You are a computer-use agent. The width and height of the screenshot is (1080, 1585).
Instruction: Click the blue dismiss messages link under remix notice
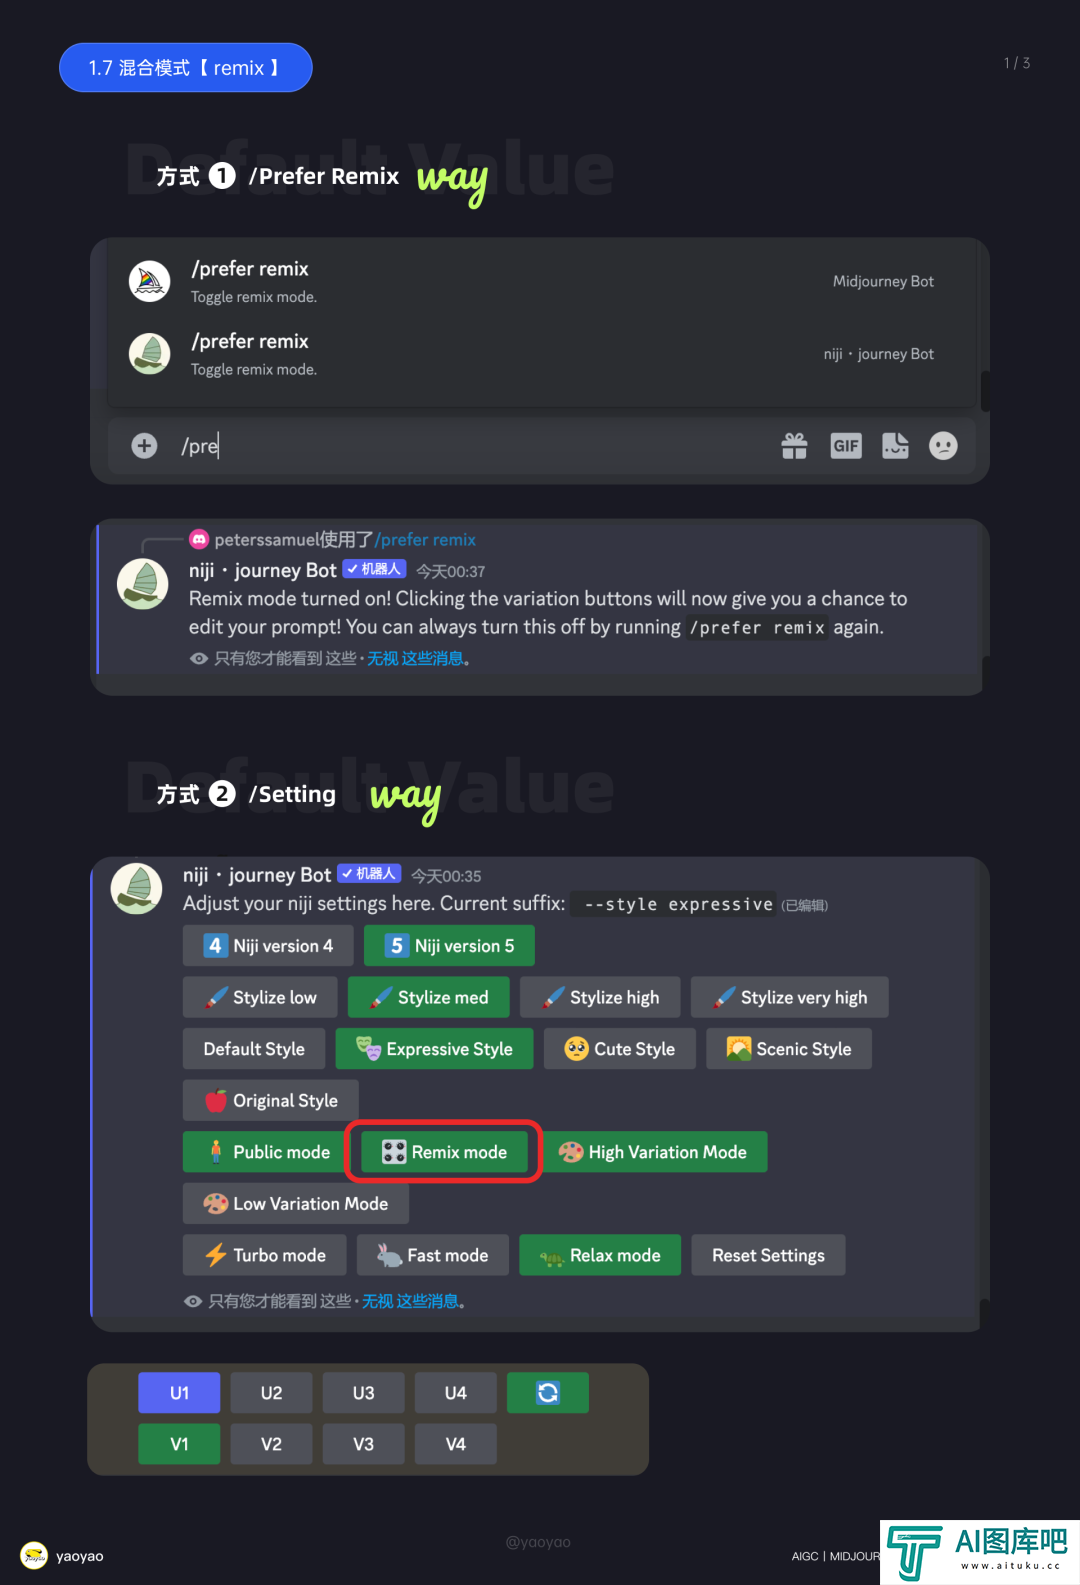415,658
